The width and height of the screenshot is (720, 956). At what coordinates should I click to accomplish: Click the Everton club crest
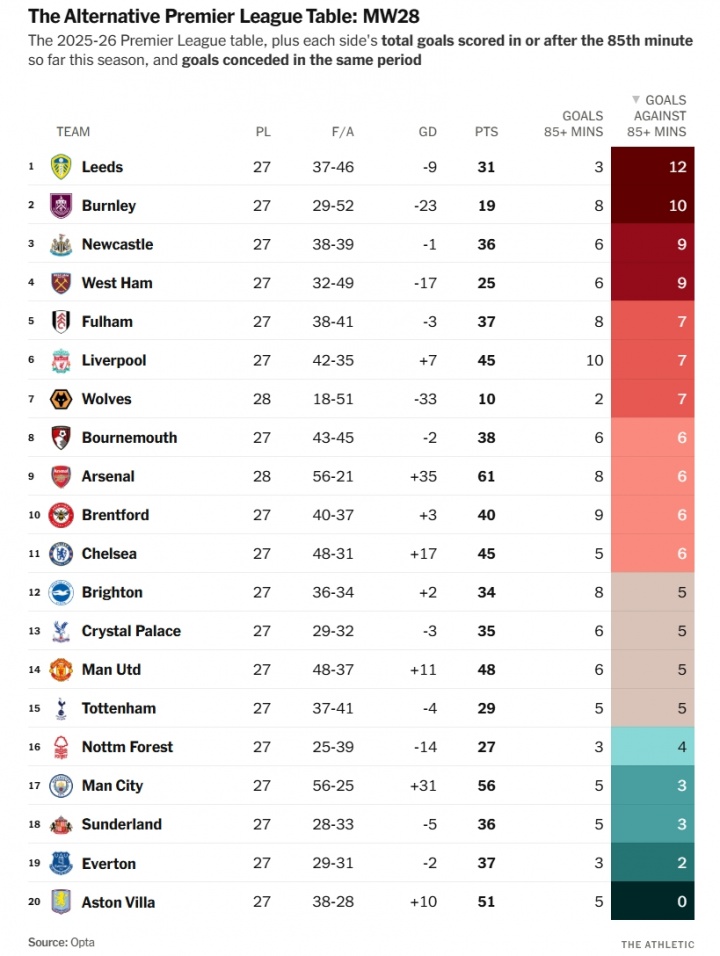coord(61,863)
